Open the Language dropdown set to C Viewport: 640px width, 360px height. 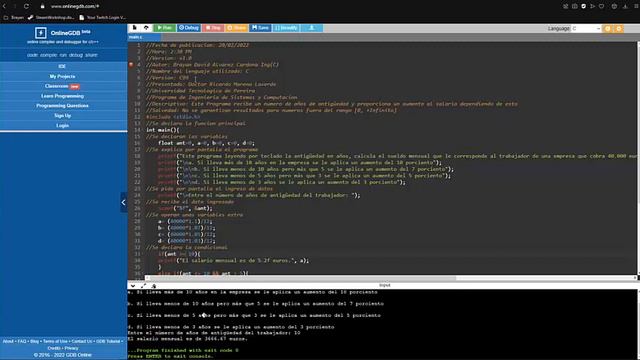click(586, 28)
